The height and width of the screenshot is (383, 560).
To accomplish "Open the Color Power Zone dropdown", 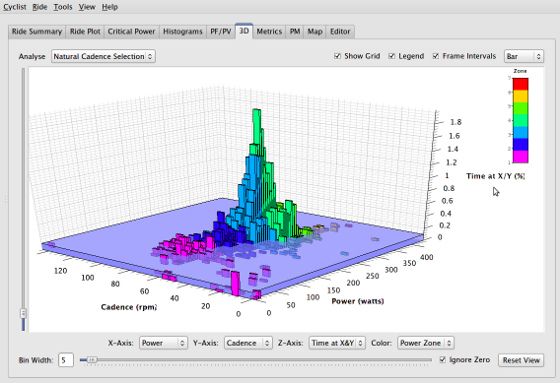I will click(x=426, y=343).
